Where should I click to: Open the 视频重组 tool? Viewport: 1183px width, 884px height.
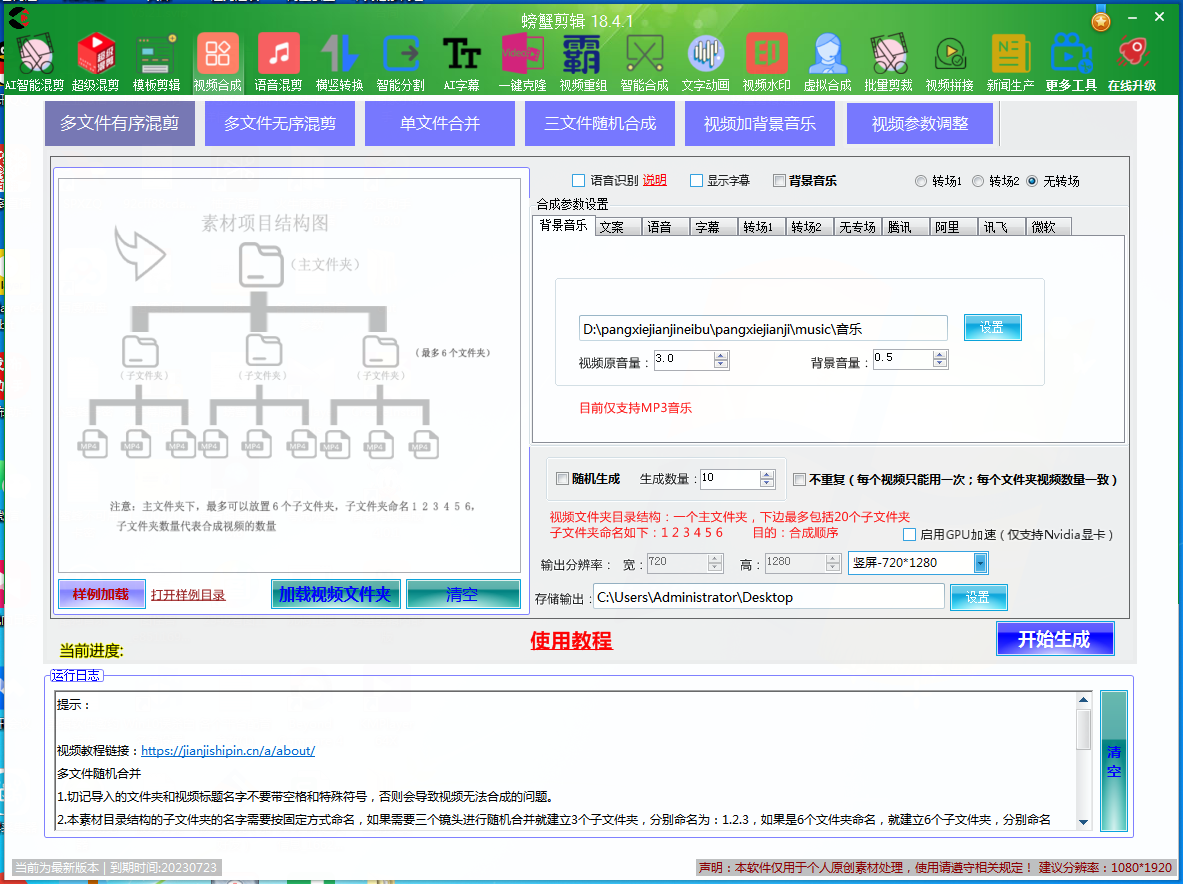[x=583, y=63]
